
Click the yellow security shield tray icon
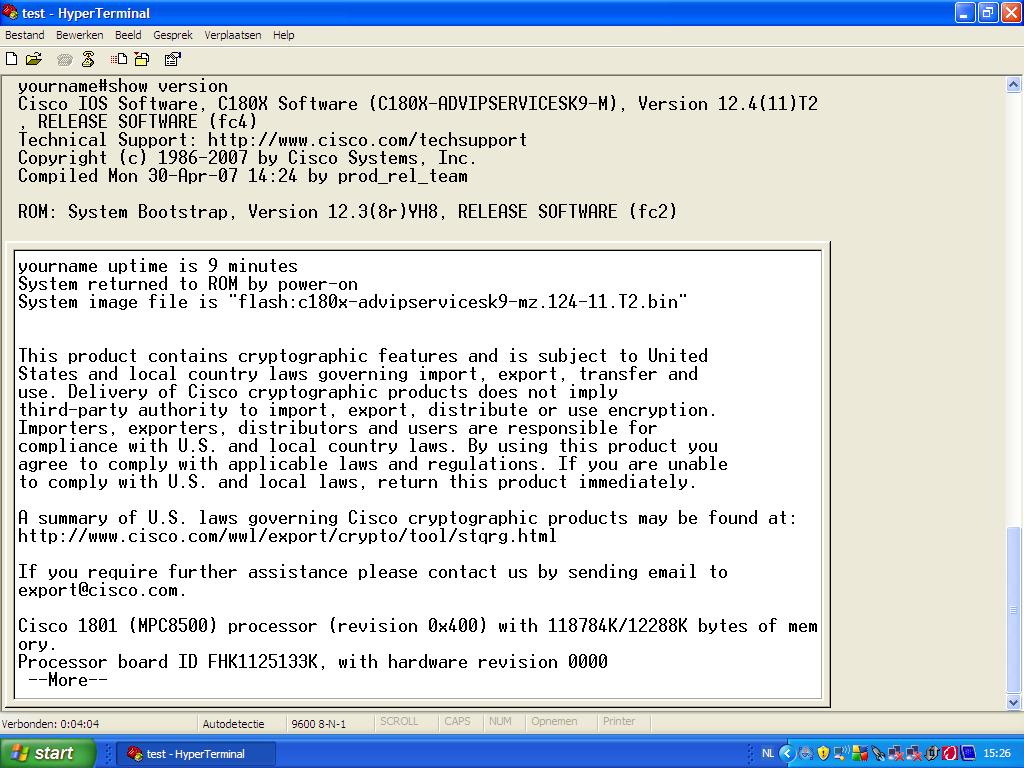pos(823,753)
